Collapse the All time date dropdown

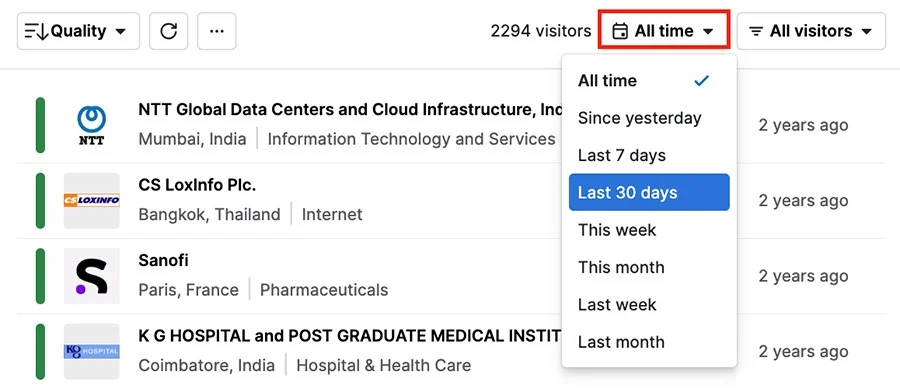pos(664,30)
